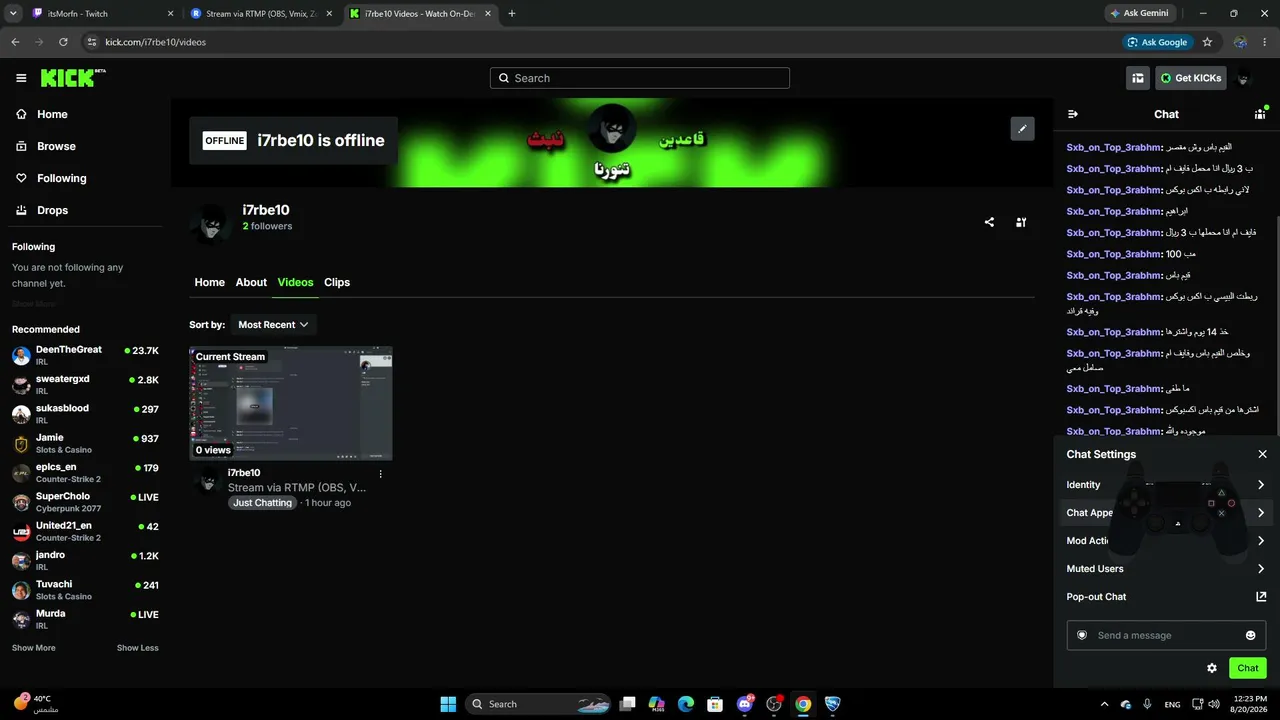Open SuperCholo recommended channel

(x=85, y=501)
